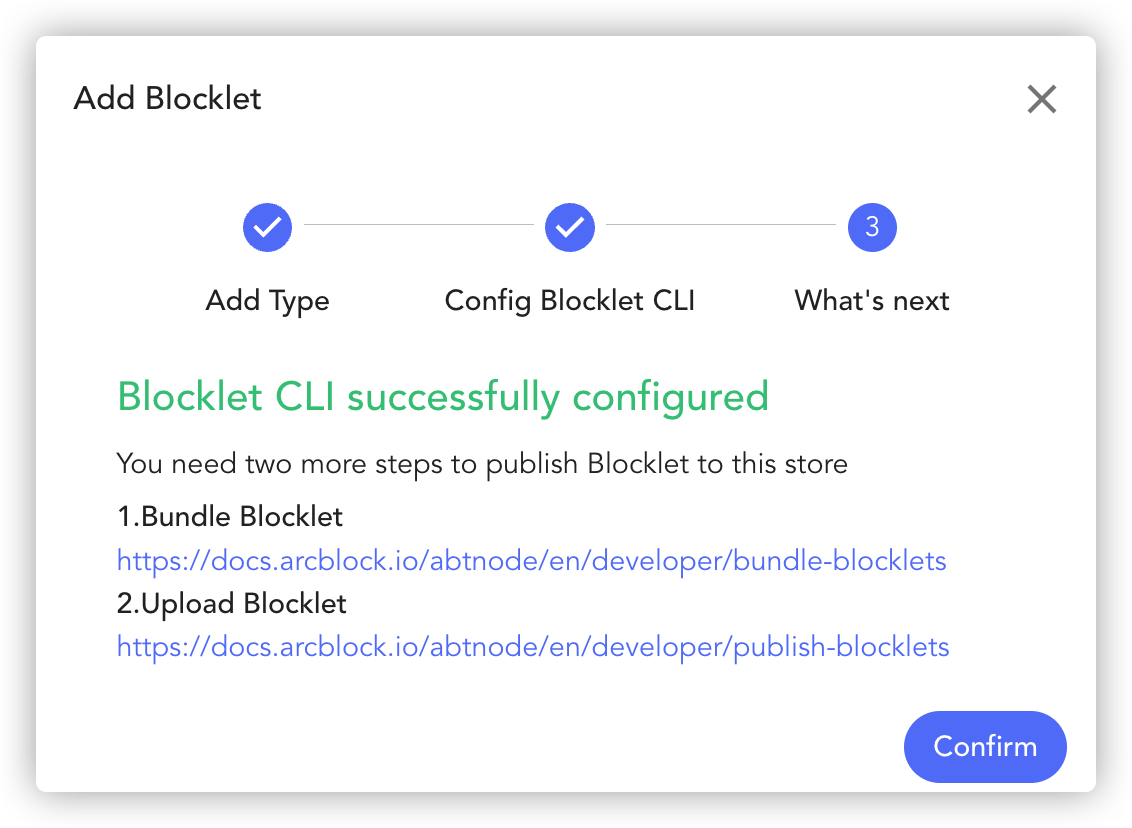The width and height of the screenshot is (1132, 828).
Task: Click the Add Type step checkmark icon
Action: 267,227
